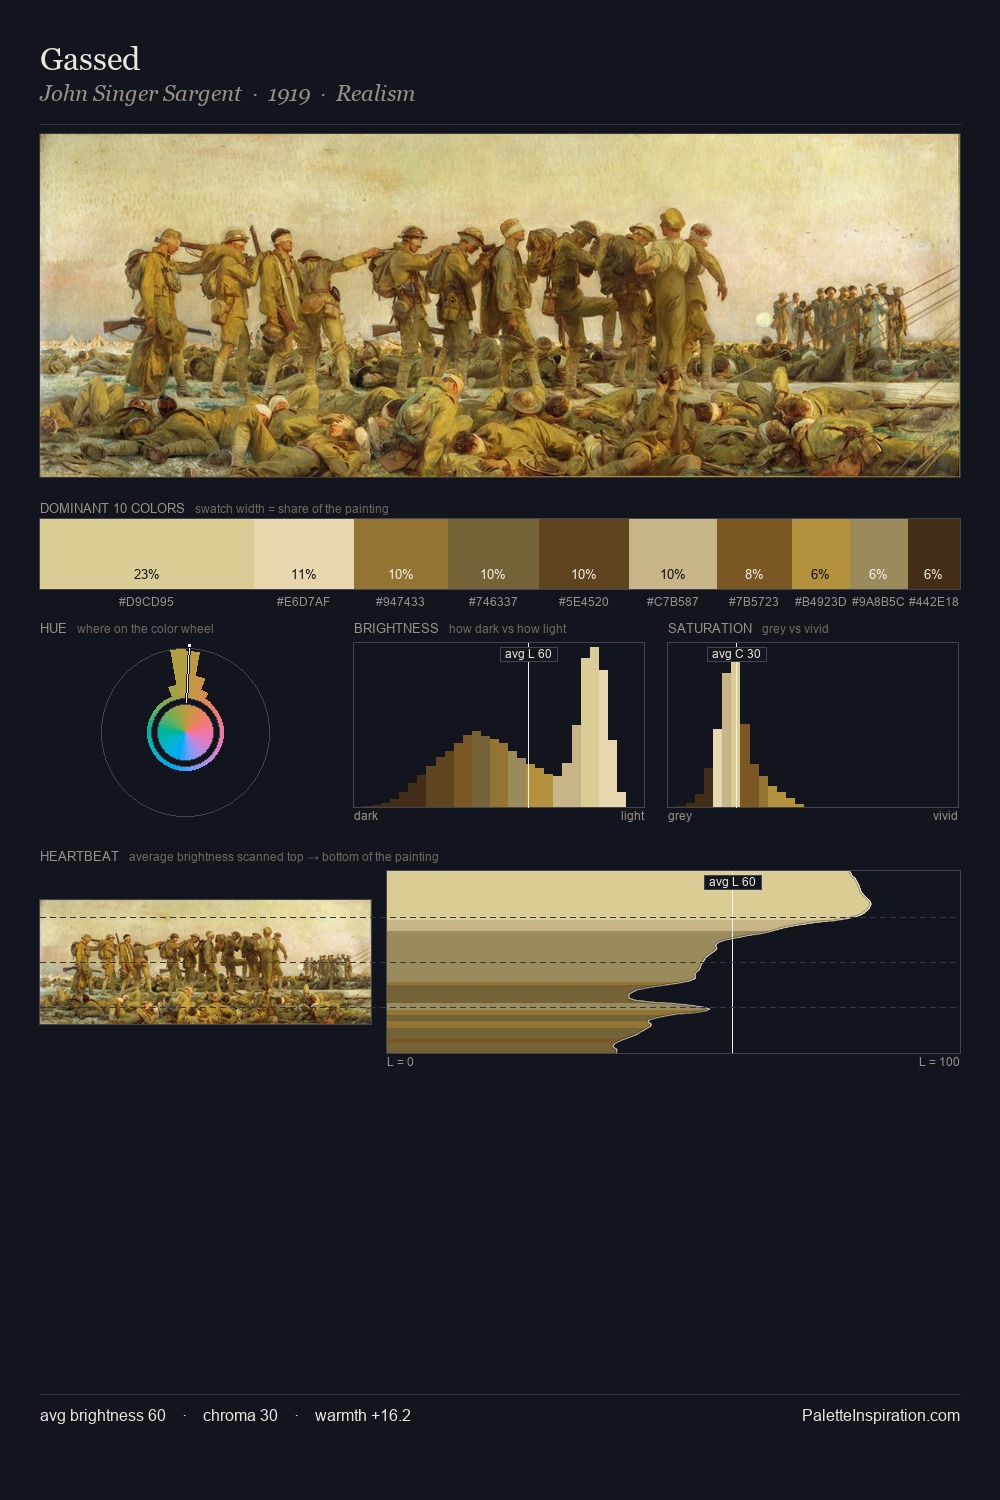Click the 'HUE' section heading
The width and height of the screenshot is (1000, 1500).
tap(53, 628)
